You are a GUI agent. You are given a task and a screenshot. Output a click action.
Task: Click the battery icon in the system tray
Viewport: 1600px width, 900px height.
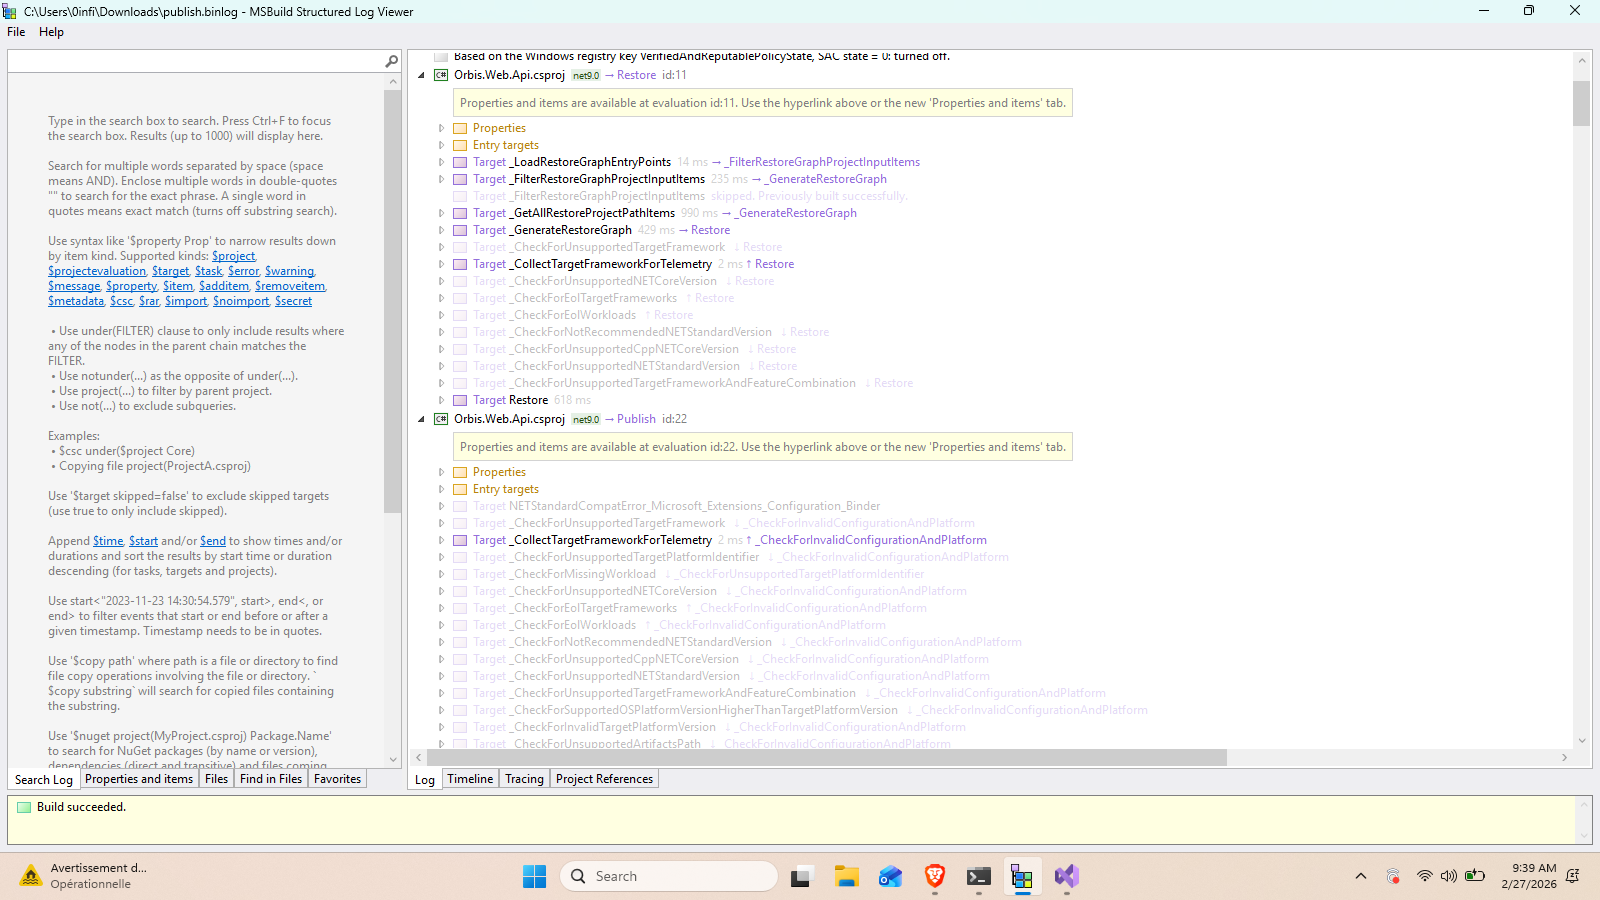coord(1475,876)
